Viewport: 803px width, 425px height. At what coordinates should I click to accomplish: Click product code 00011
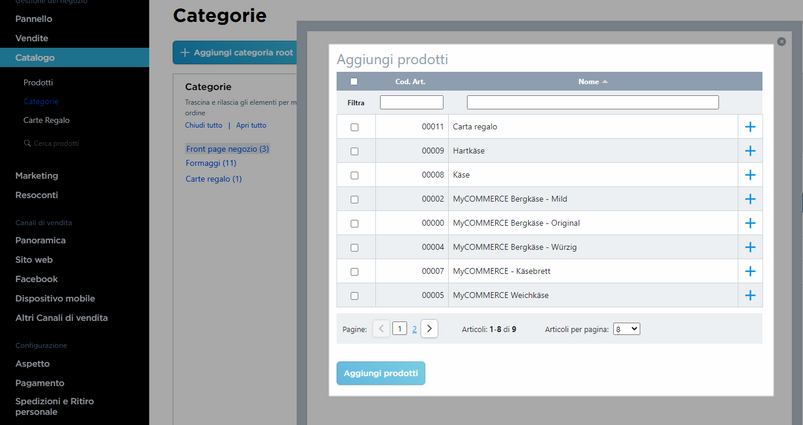click(x=433, y=127)
